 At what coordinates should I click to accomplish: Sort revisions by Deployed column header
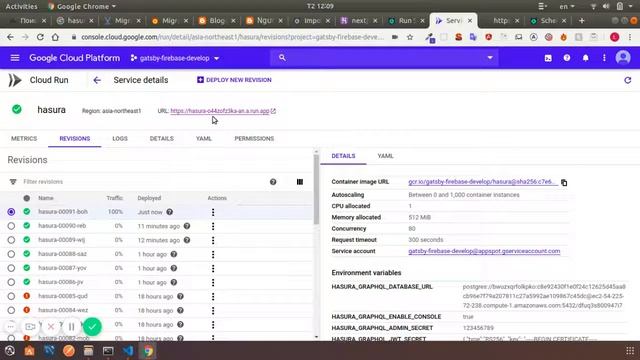149,198
